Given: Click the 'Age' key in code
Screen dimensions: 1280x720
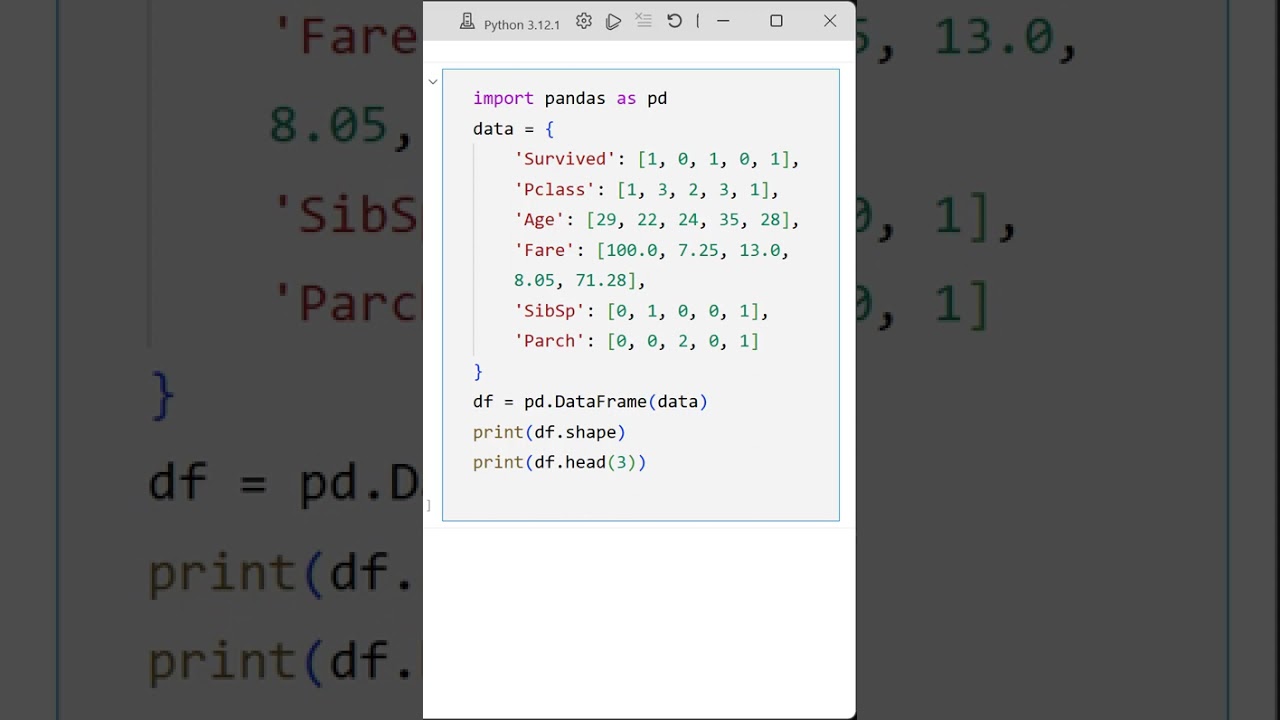Looking at the screenshot, I should click(x=539, y=220).
